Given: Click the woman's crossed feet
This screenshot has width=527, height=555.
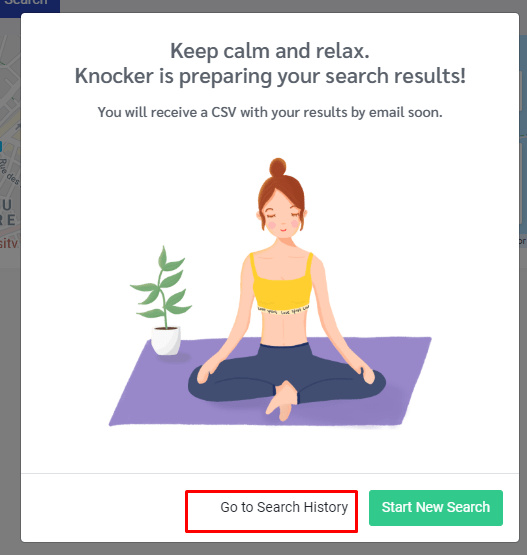Looking at the screenshot, I should click(x=282, y=401).
